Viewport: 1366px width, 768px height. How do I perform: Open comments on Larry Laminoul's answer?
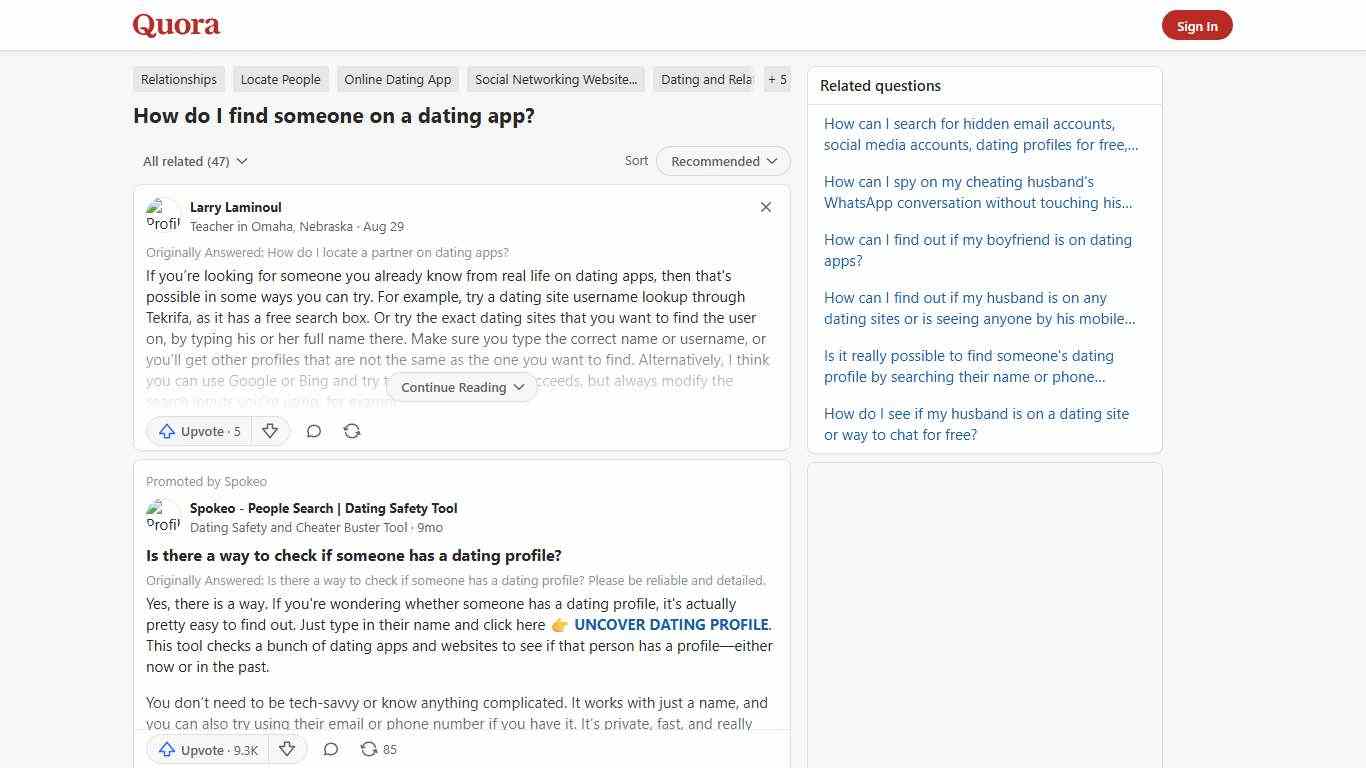click(x=313, y=431)
